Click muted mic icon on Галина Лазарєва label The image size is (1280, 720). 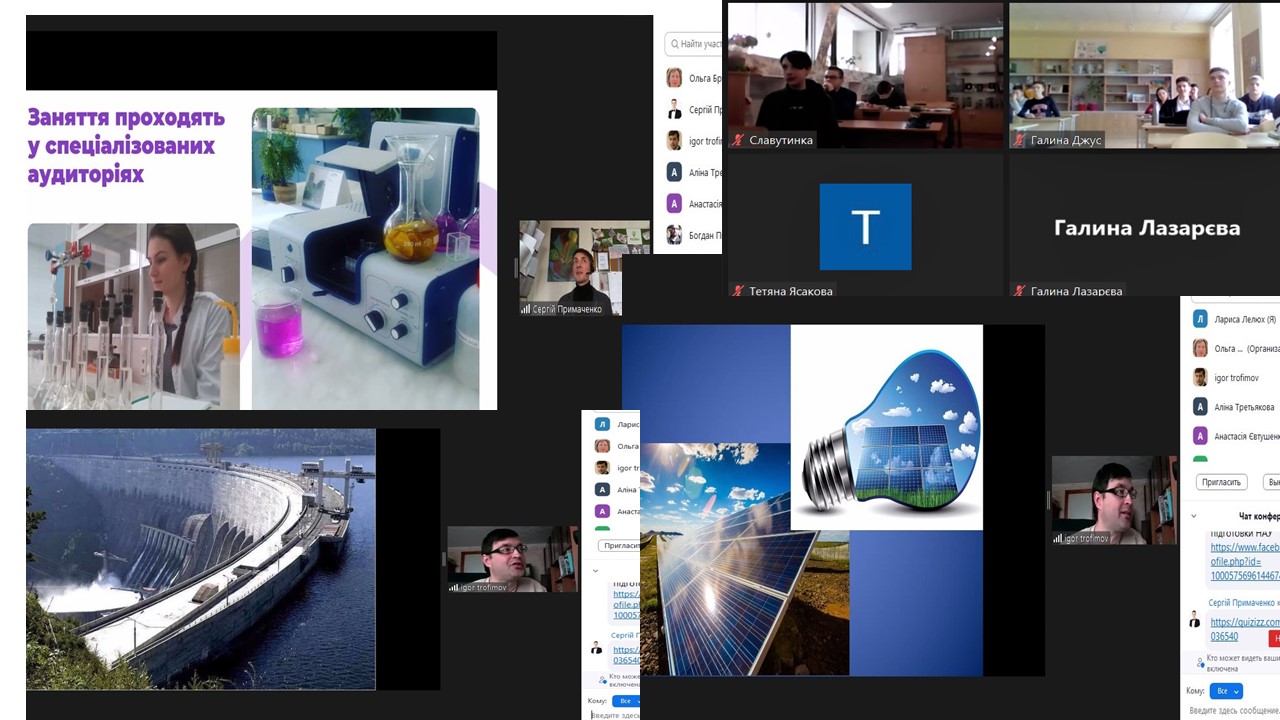tap(1019, 291)
